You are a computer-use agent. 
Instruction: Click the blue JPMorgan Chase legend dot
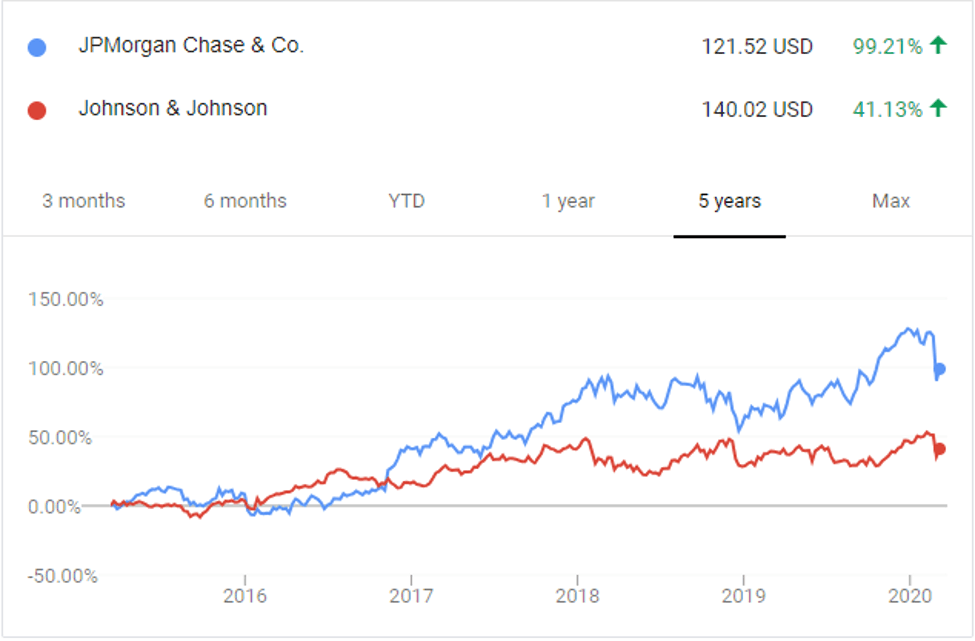pyautogui.click(x=38, y=47)
